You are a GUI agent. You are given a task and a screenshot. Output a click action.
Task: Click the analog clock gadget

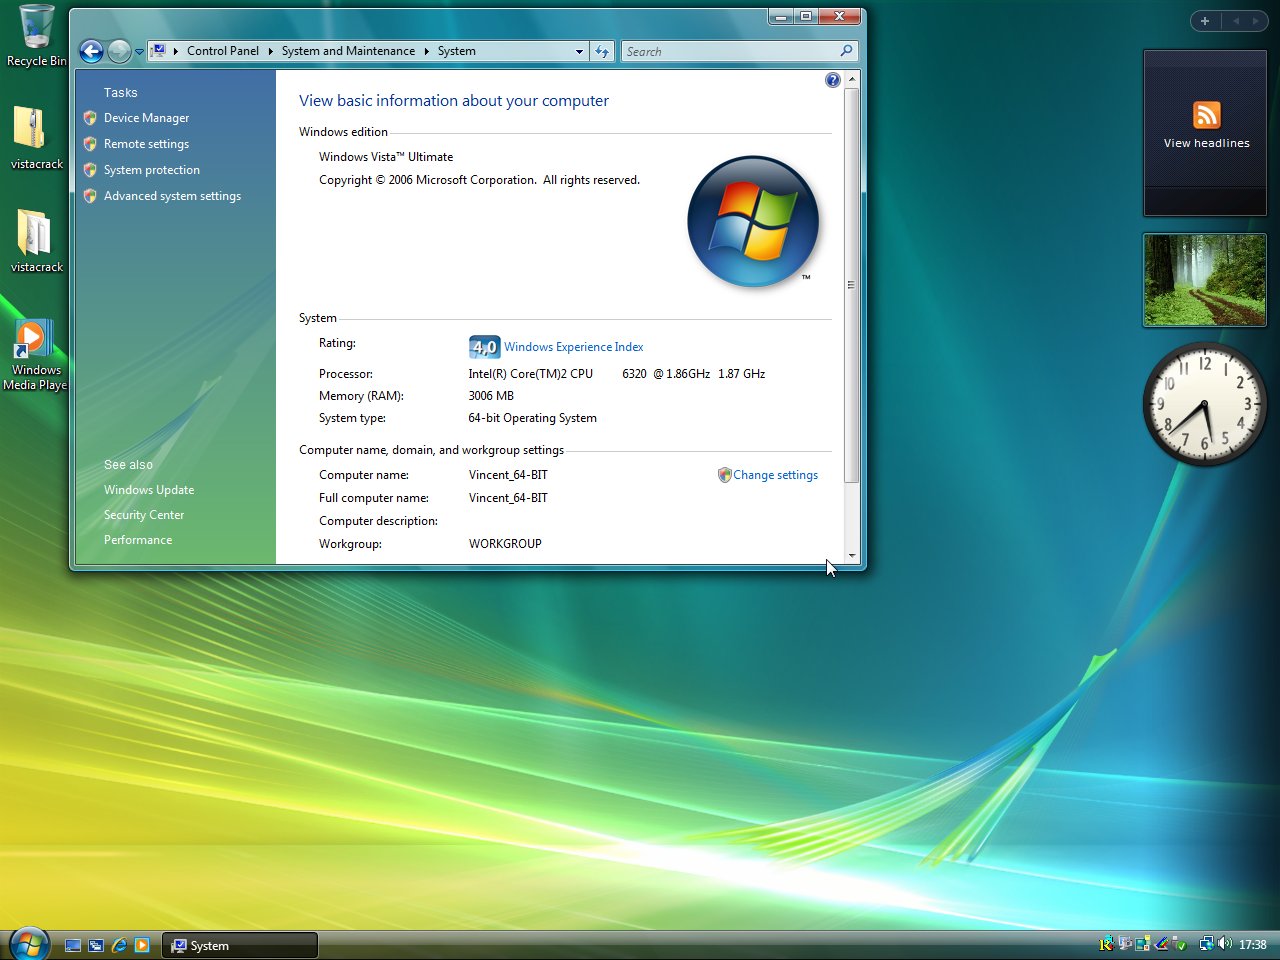(1205, 403)
